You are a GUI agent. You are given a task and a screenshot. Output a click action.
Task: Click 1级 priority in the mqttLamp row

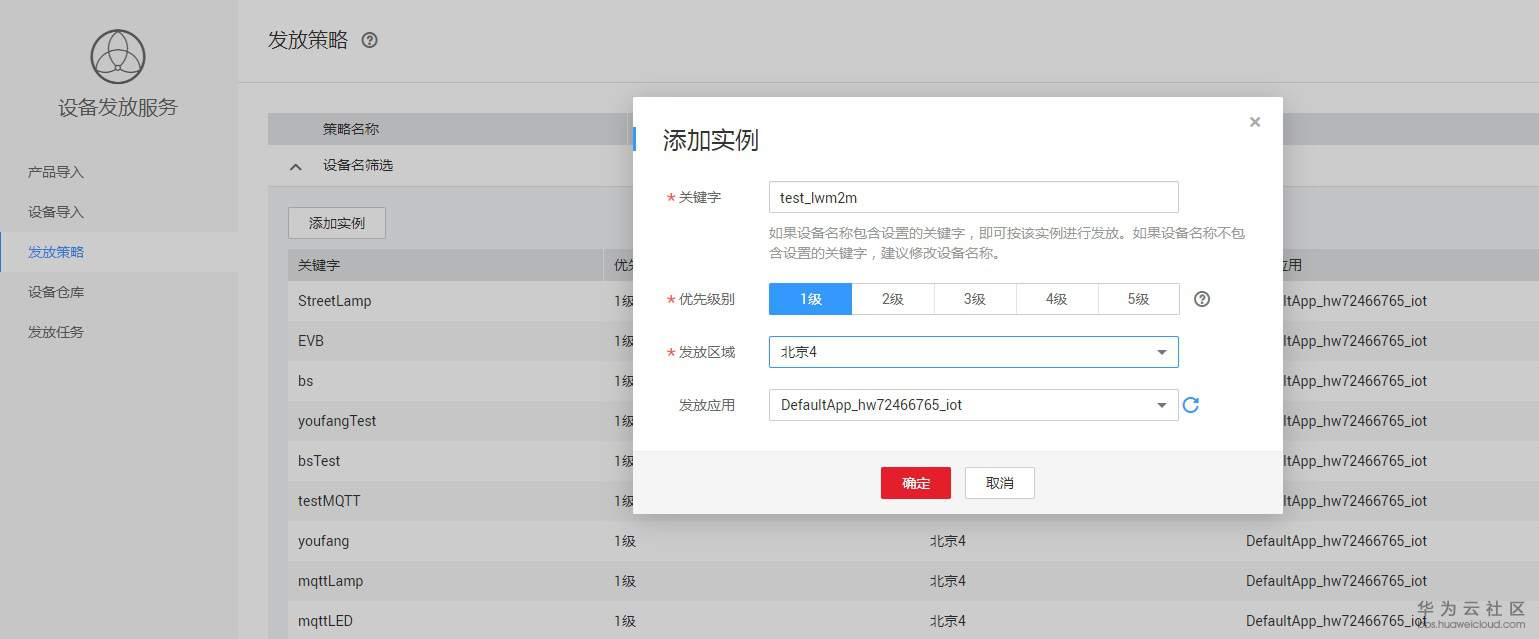pyautogui.click(x=625, y=581)
